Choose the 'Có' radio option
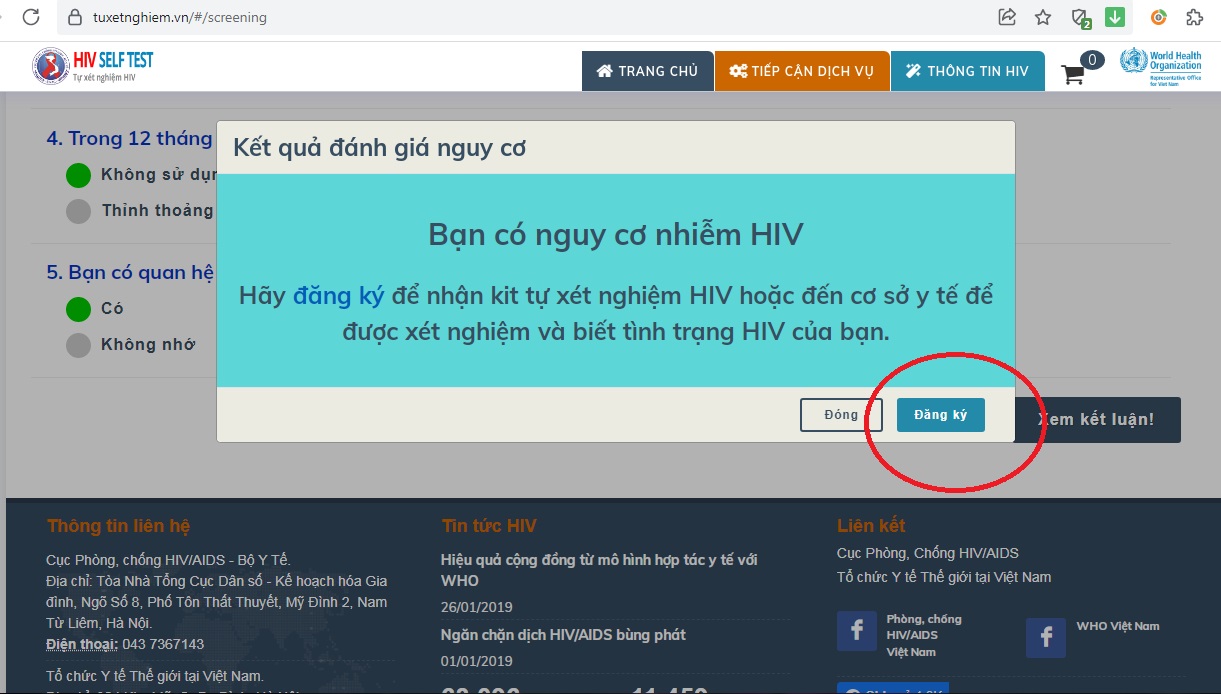The width and height of the screenshot is (1221, 694). (78, 309)
